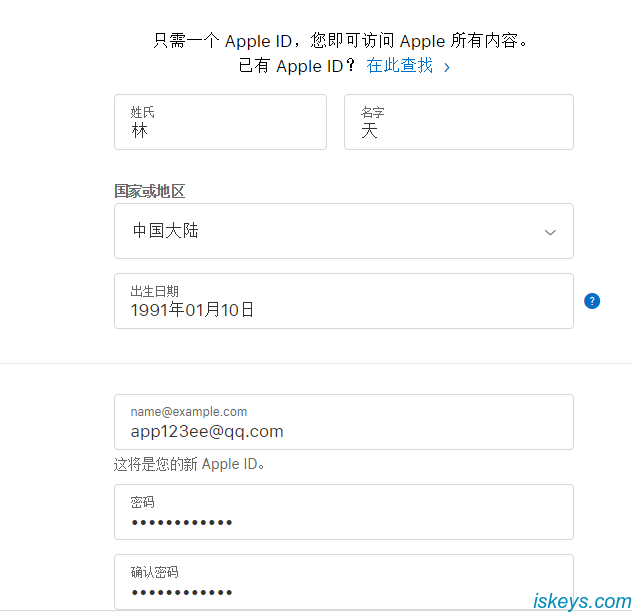The image size is (632, 612).
Task: Focus the 确认密码 confirm password field
Action: pos(343,582)
